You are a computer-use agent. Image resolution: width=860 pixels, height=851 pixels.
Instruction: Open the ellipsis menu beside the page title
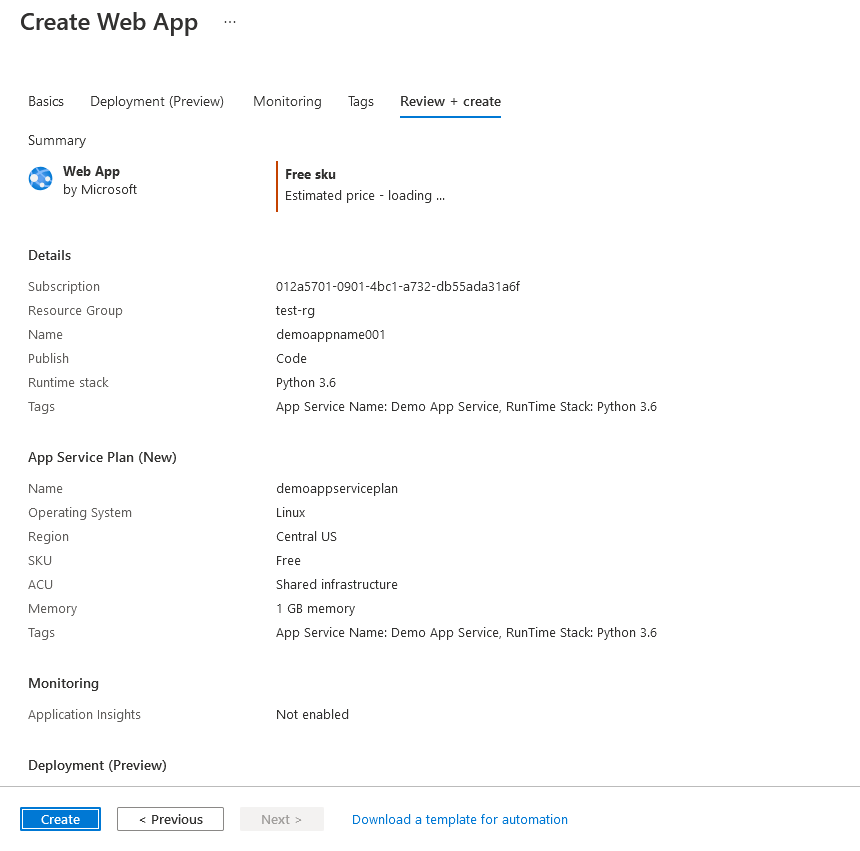pos(229,21)
